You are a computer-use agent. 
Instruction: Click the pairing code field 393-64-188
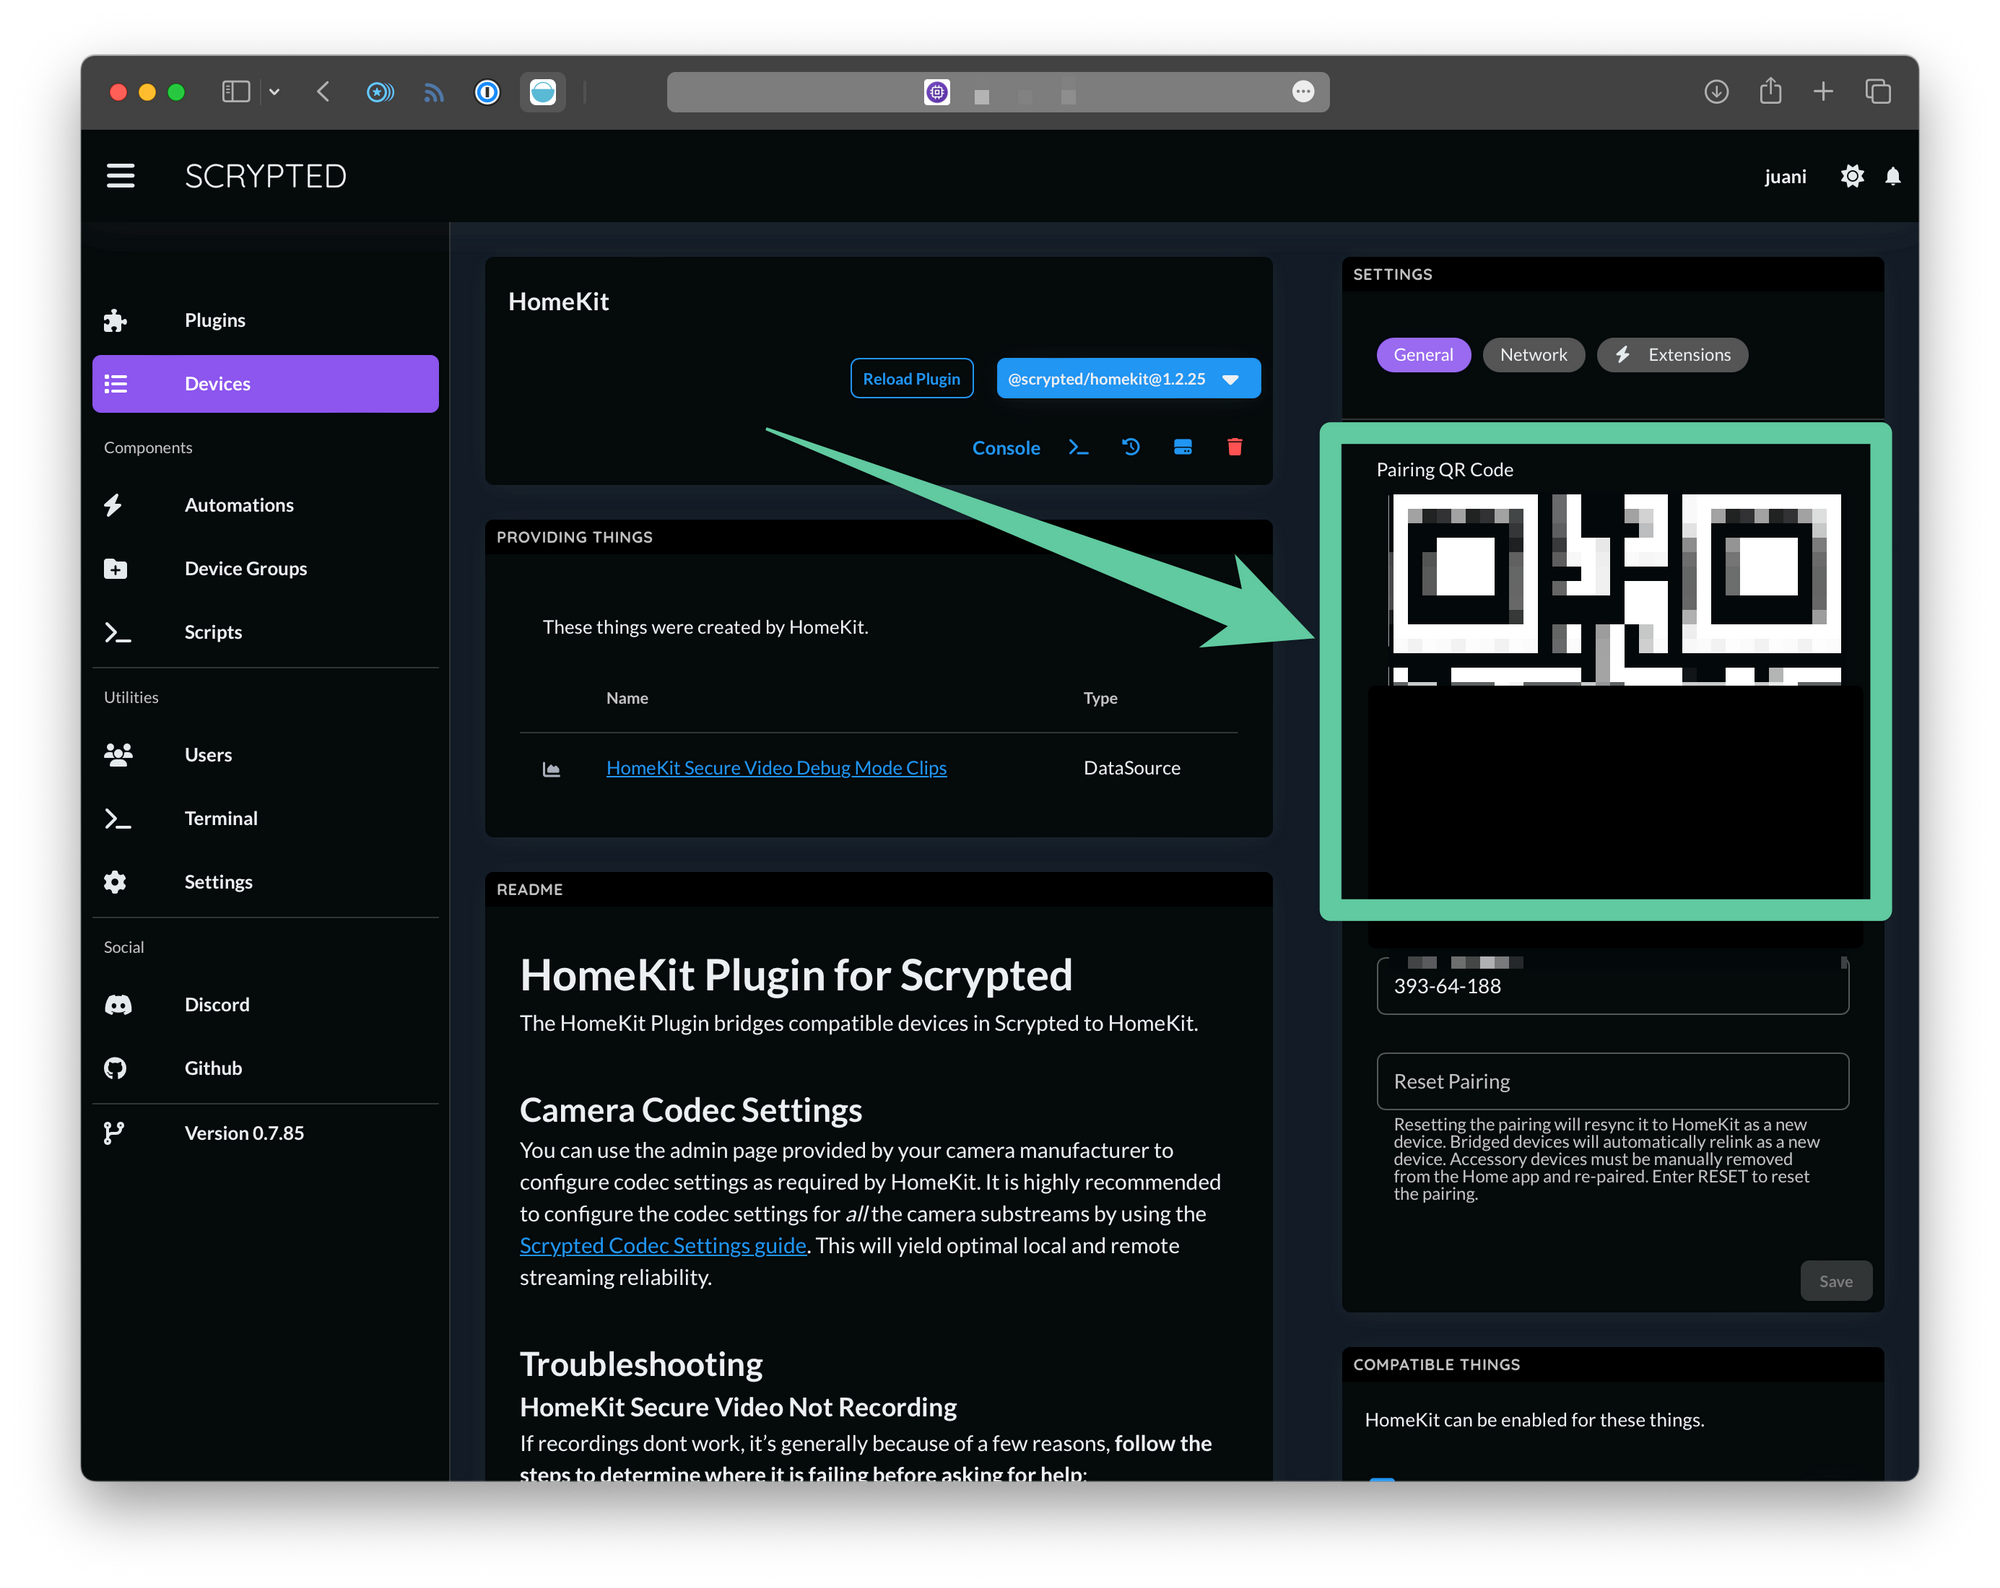[x=1612, y=986]
